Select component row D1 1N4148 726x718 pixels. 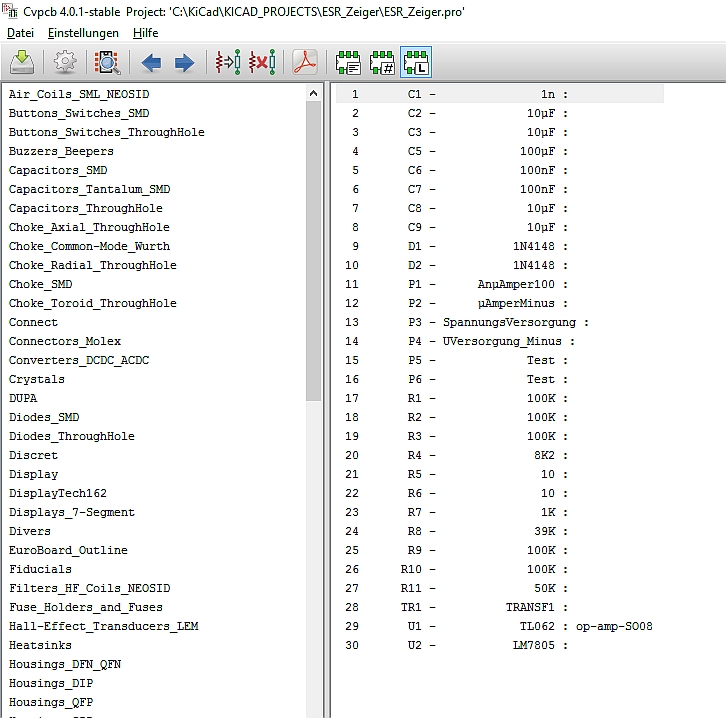[x=500, y=246]
